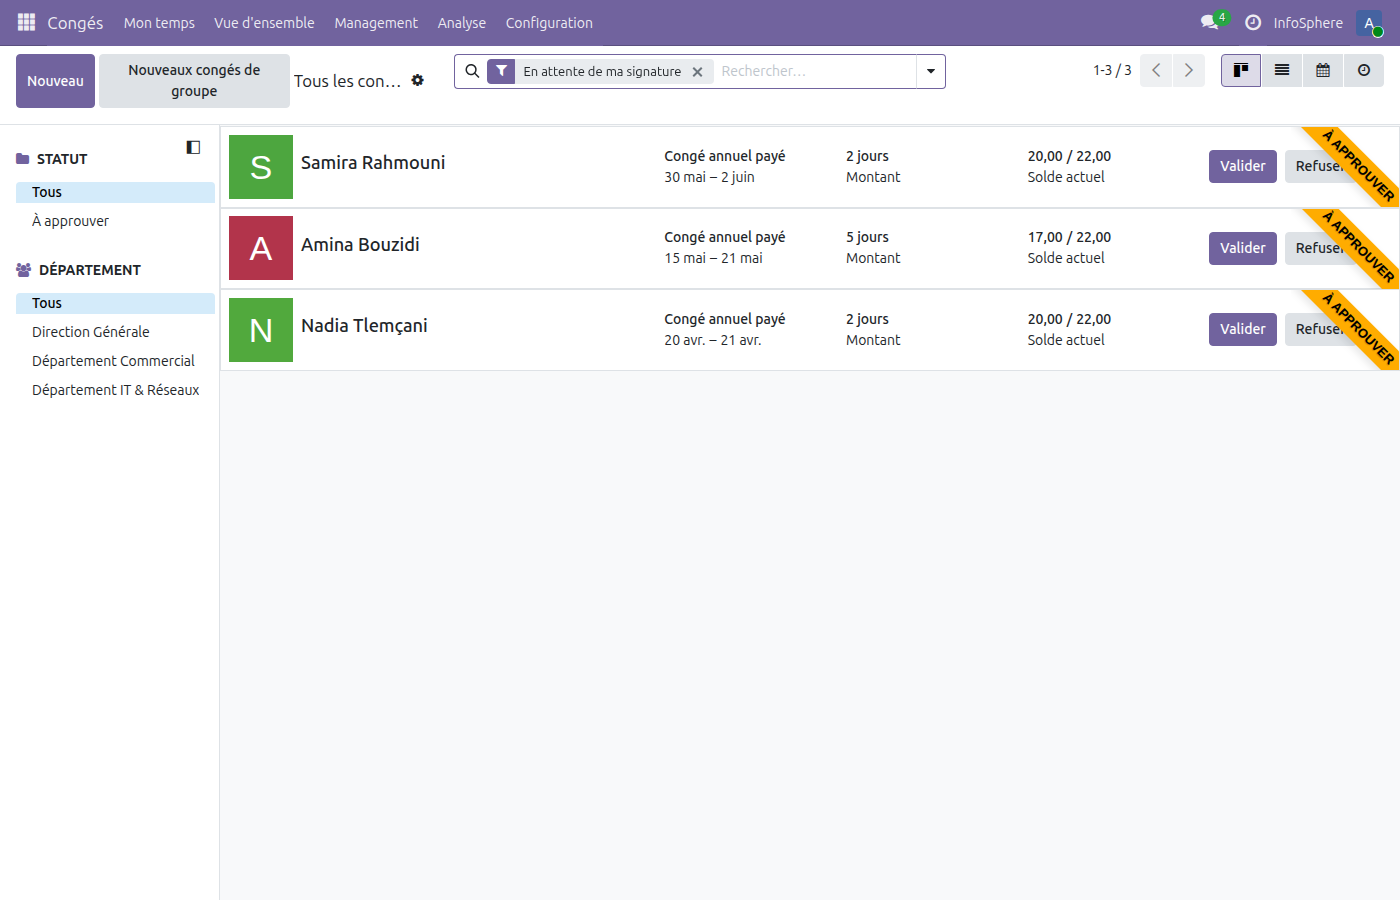Image resolution: width=1400 pixels, height=900 pixels.
Task: Switch to activity view
Action: pos(1364,71)
